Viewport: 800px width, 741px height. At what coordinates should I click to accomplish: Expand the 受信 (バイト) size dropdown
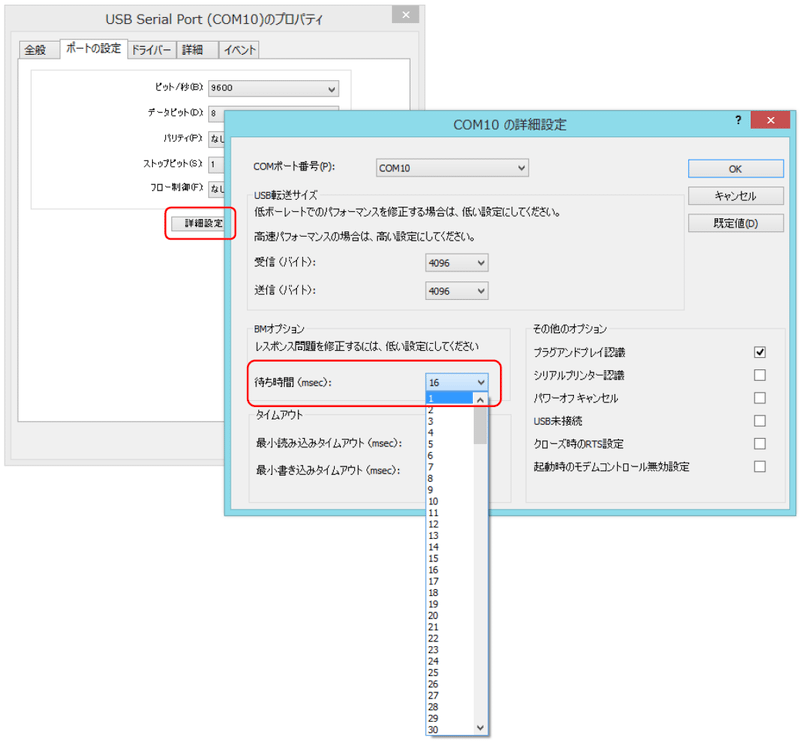click(x=457, y=262)
